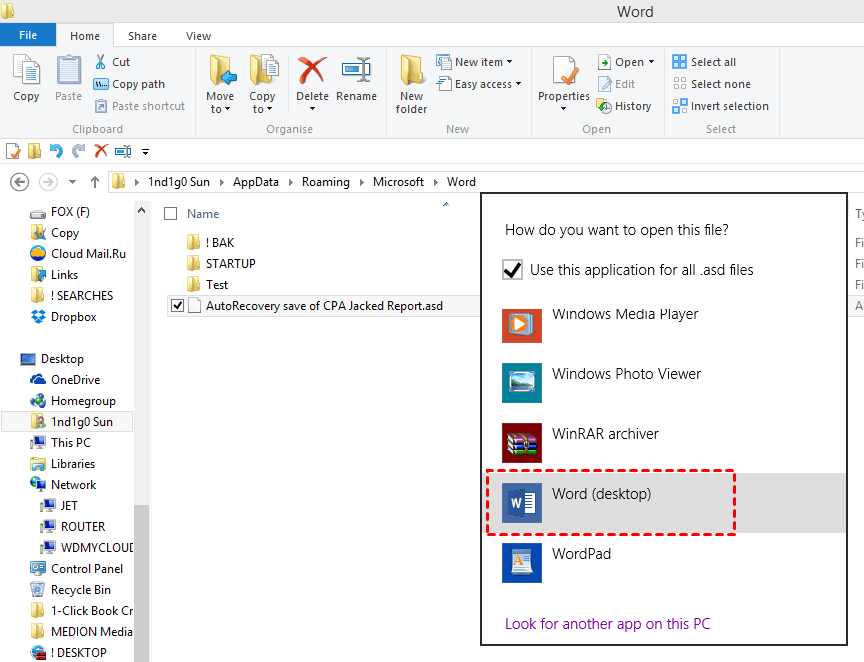Open the Properties icon in ribbon
Image resolution: width=864 pixels, height=662 pixels.
(564, 73)
